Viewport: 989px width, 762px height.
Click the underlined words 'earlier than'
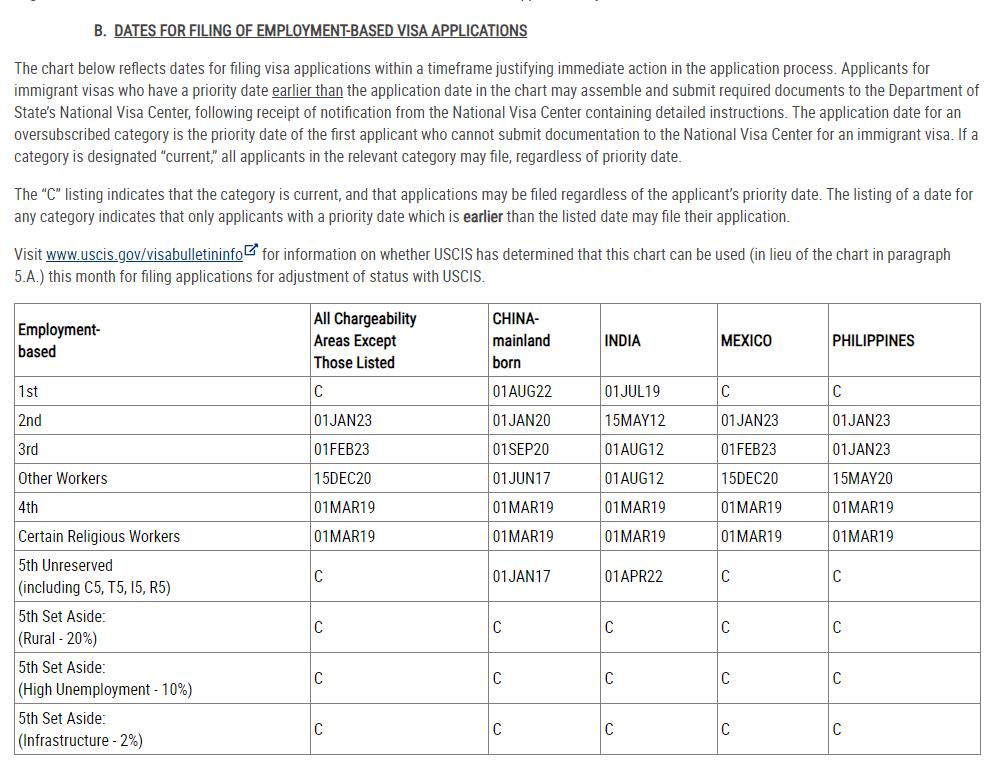pos(307,90)
